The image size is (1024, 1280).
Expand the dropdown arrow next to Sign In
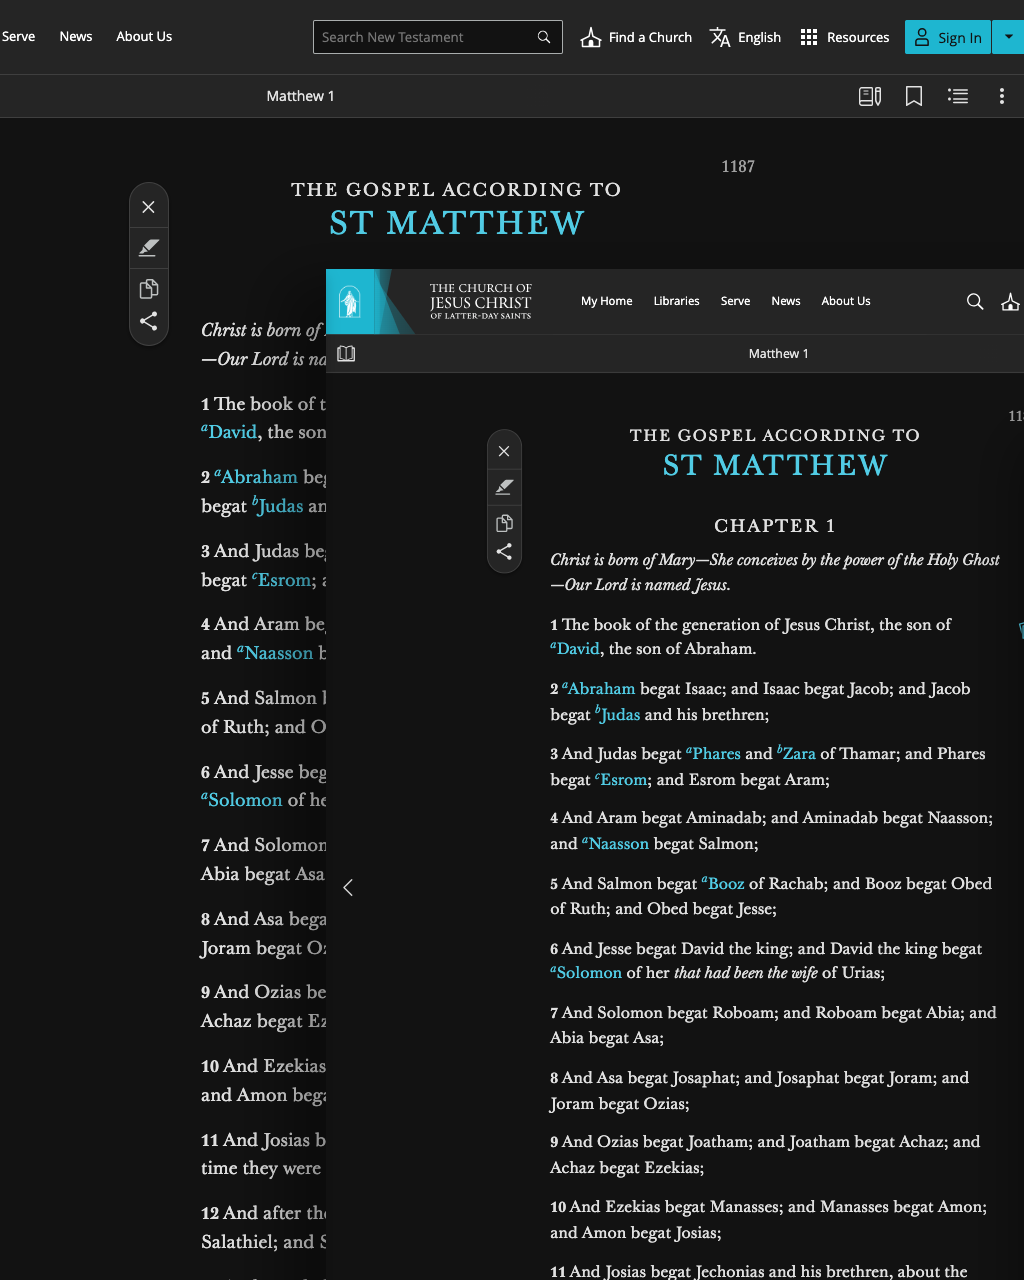[1008, 37]
